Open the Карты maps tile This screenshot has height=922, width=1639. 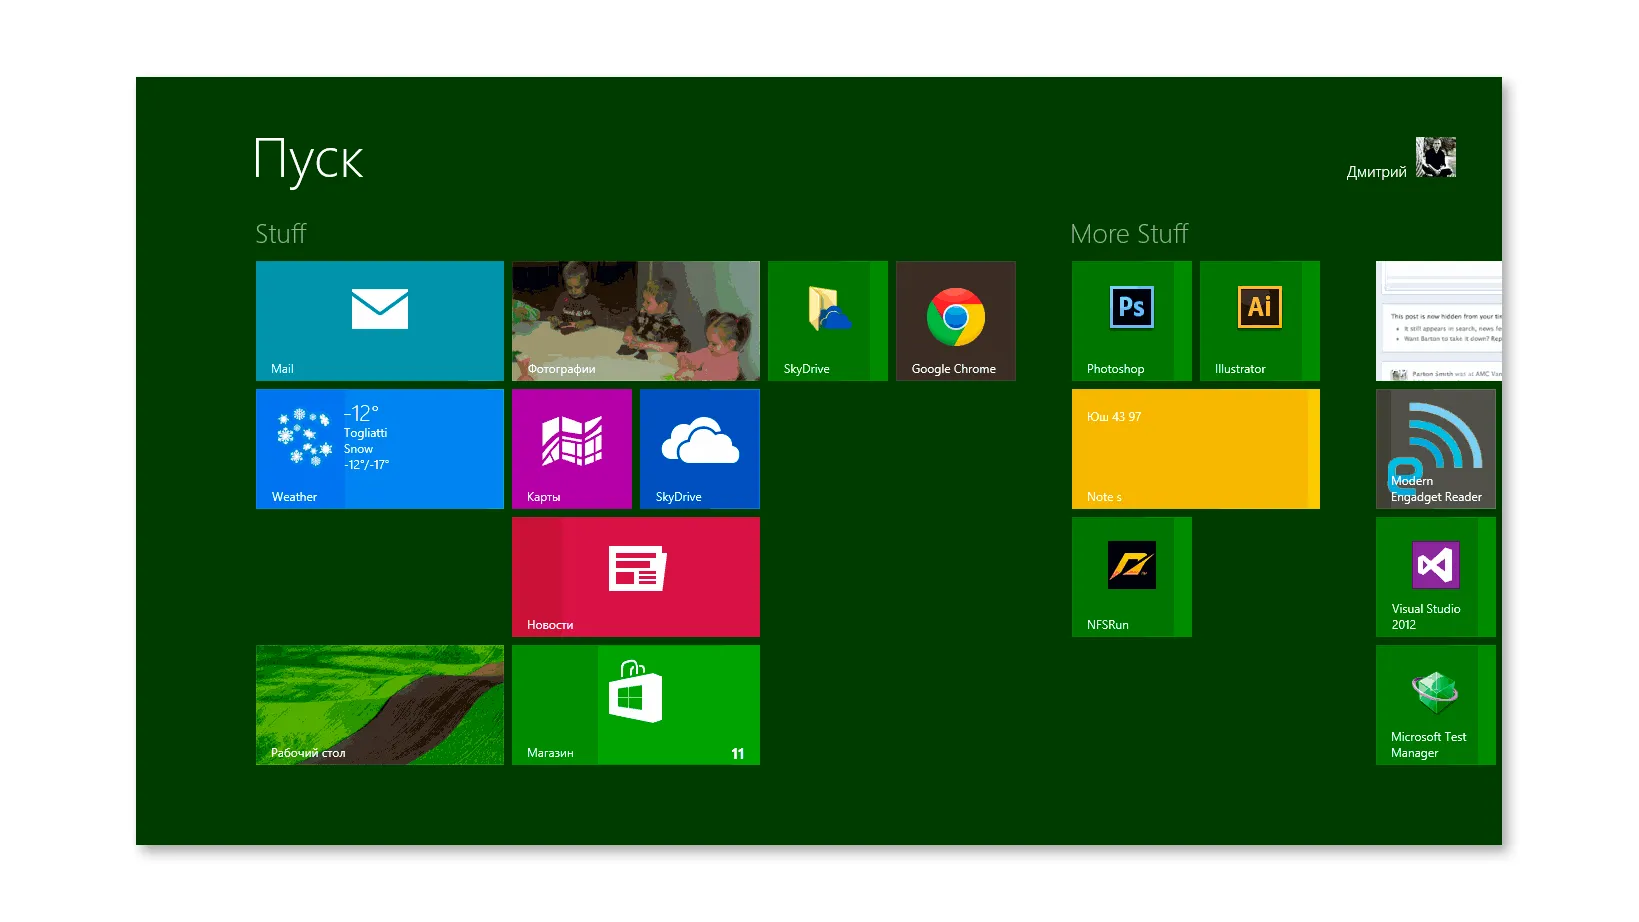(571, 448)
